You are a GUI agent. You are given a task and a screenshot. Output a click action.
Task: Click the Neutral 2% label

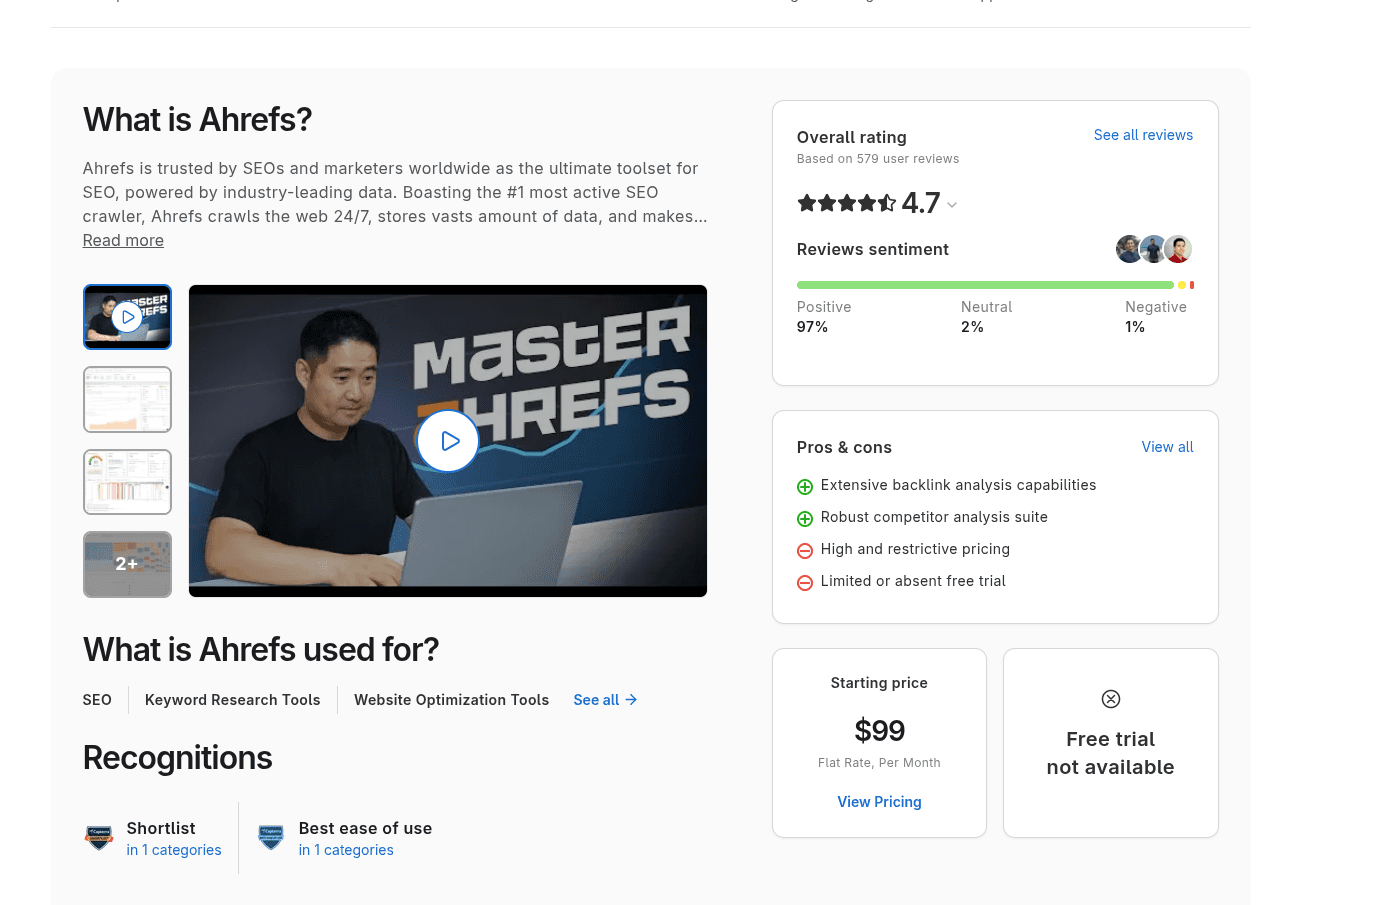click(x=986, y=317)
